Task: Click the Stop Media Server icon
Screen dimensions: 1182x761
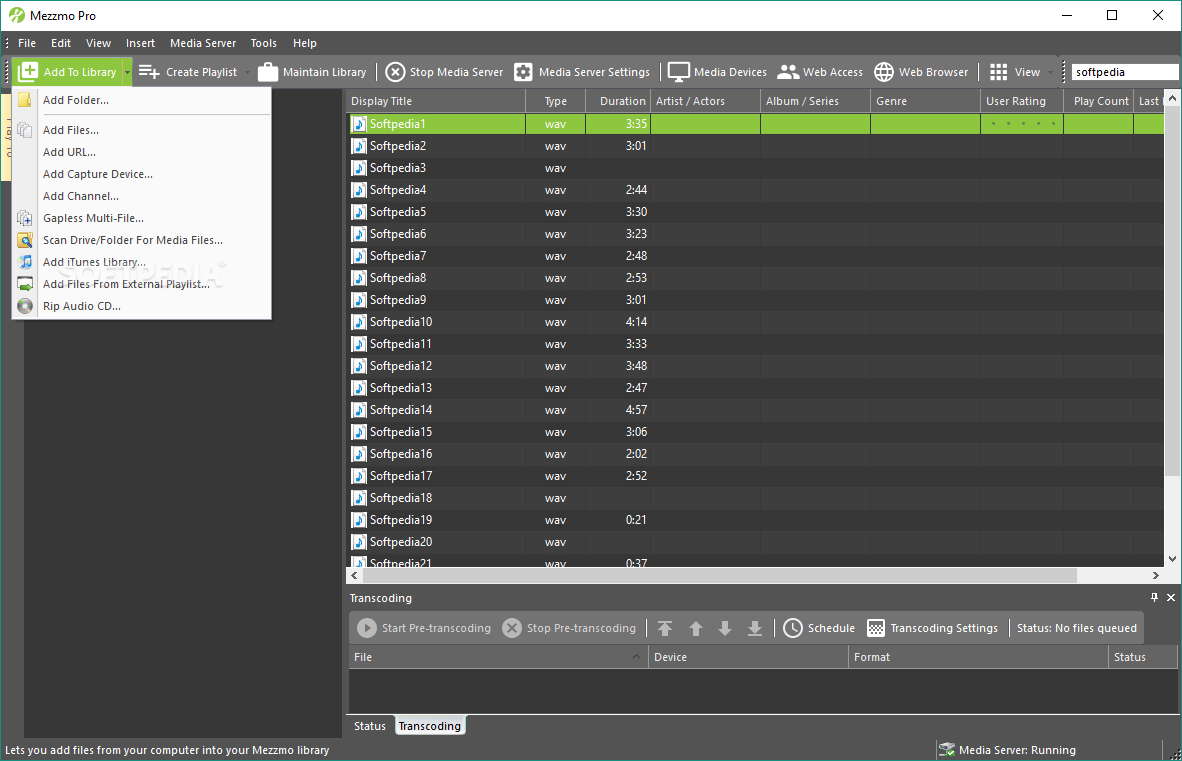Action: [395, 72]
